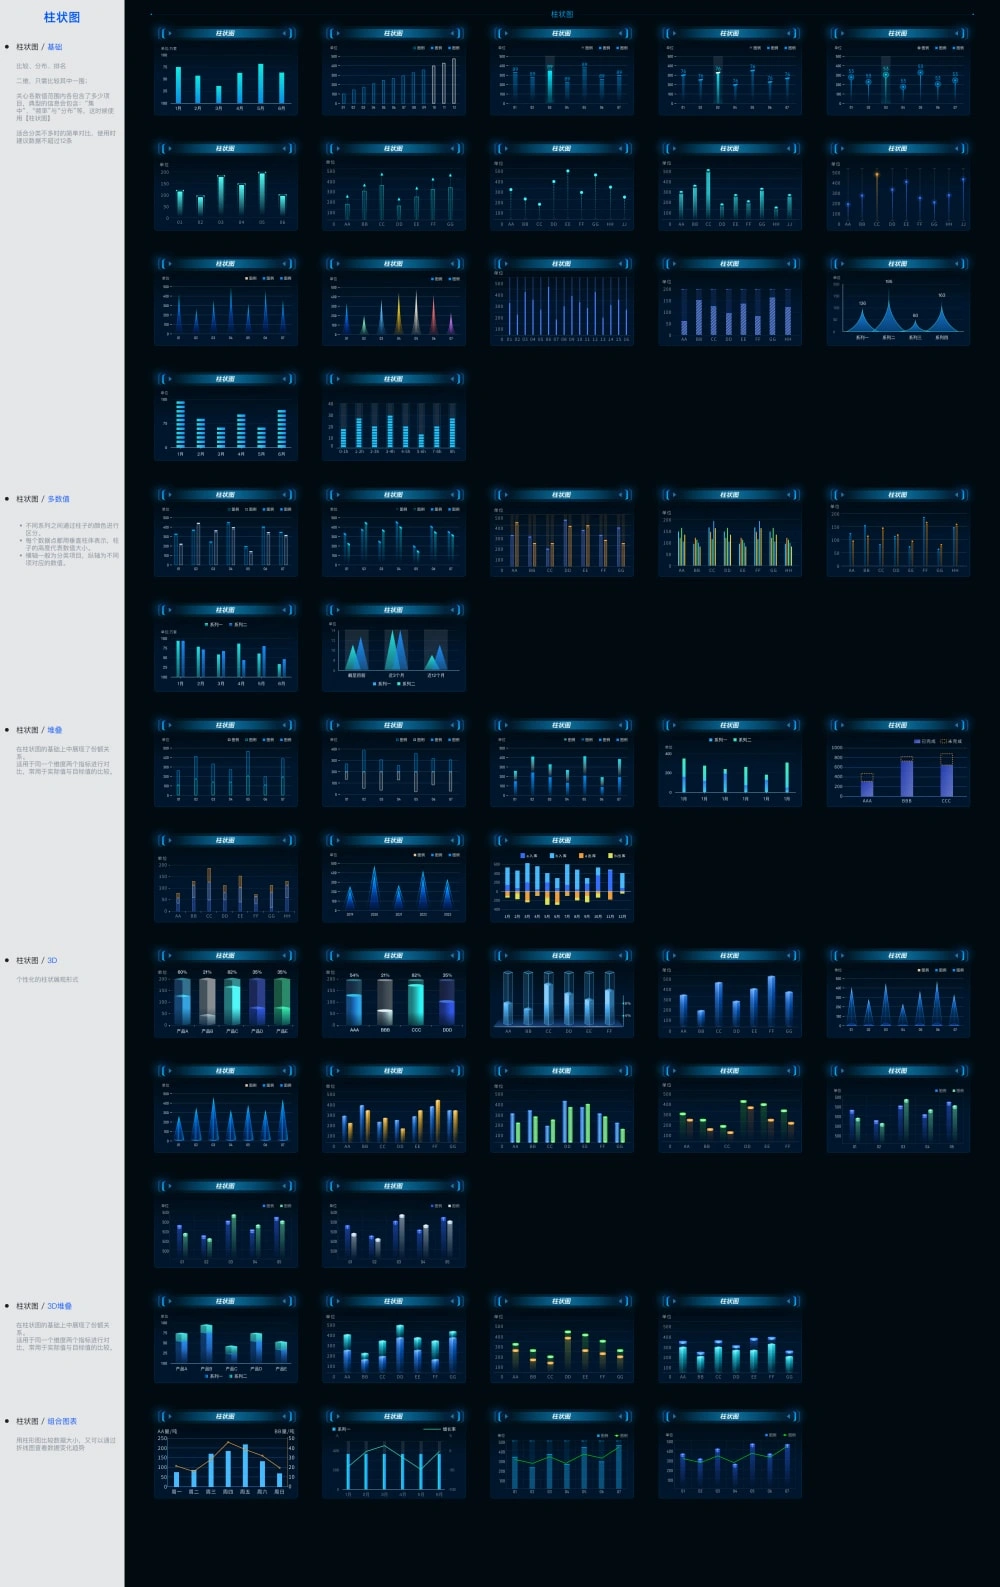Click right arrow on 已完成 stacked chart header
This screenshot has height=1587, width=1000.
(956, 725)
